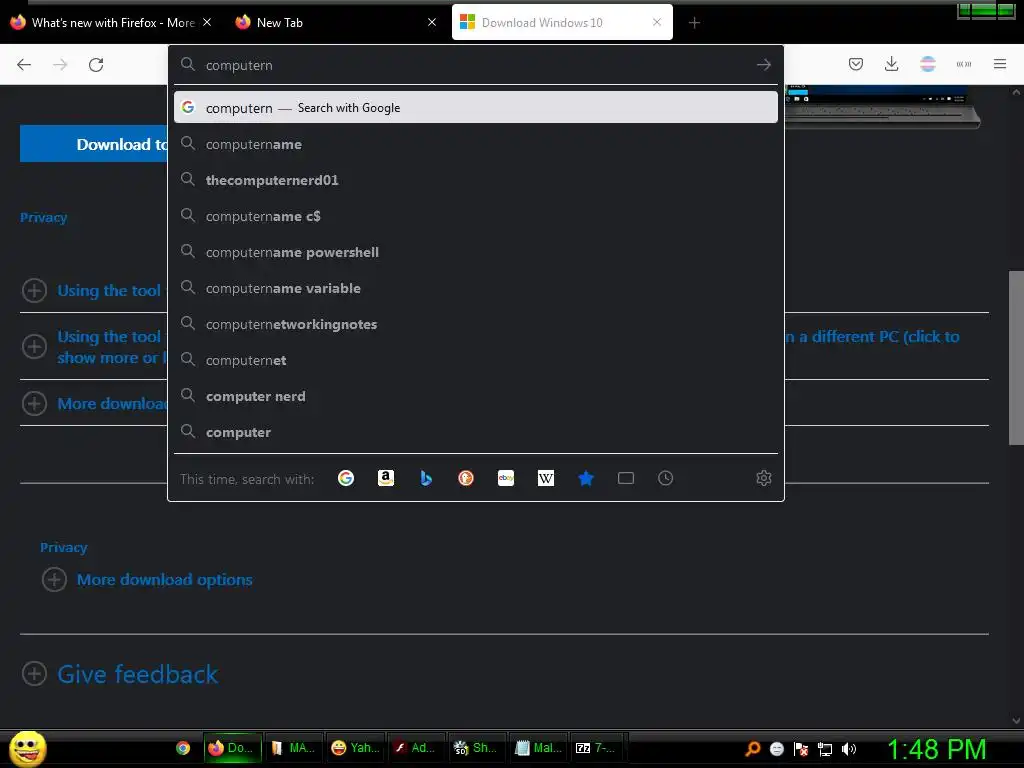Open a new tab with plus button
Image resolution: width=1024 pixels, height=768 pixels.
tap(694, 23)
